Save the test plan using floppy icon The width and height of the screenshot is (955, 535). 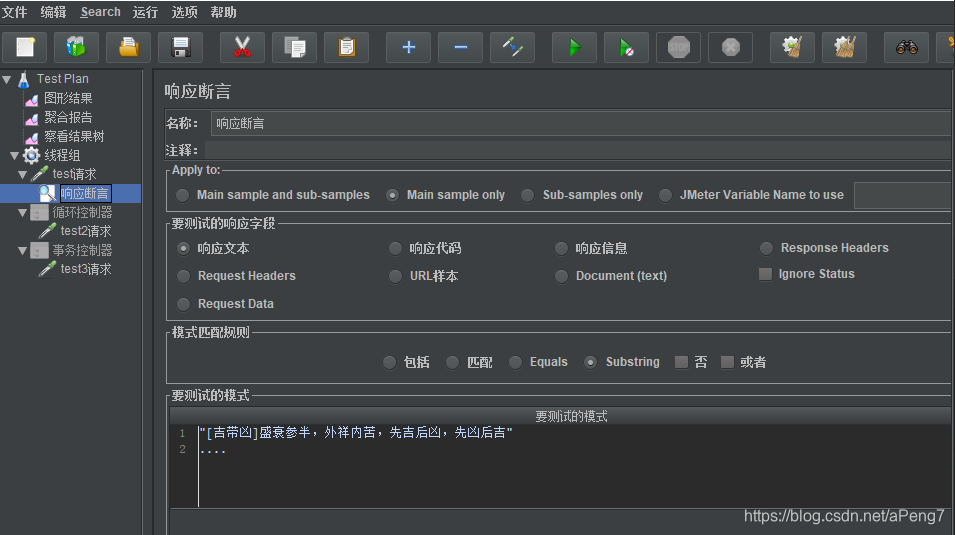pyautogui.click(x=180, y=47)
